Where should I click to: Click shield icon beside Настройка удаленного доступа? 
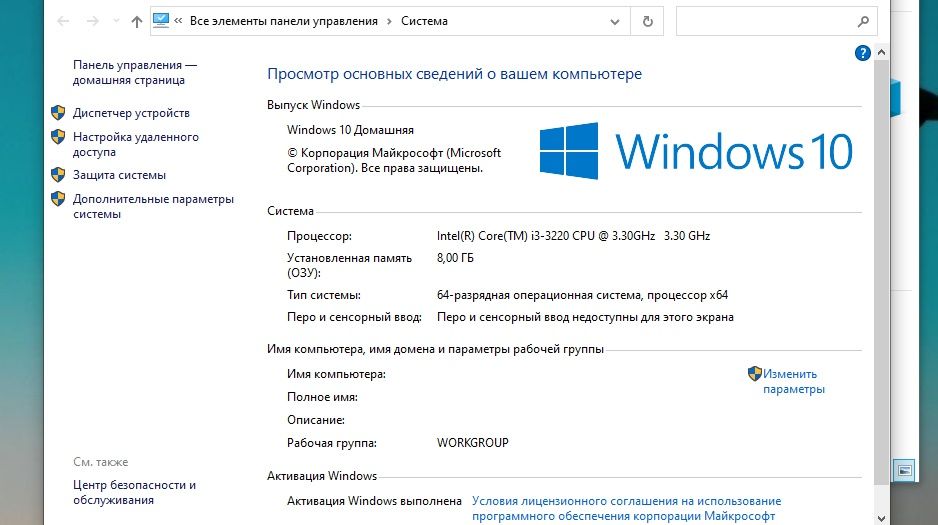point(58,136)
